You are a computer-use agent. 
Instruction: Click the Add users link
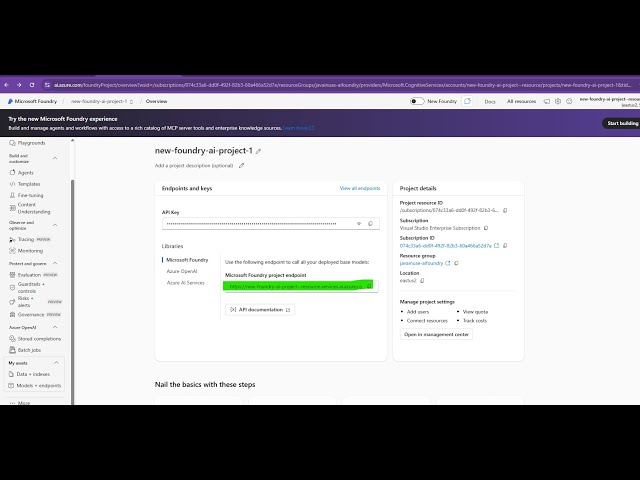[x=418, y=312]
